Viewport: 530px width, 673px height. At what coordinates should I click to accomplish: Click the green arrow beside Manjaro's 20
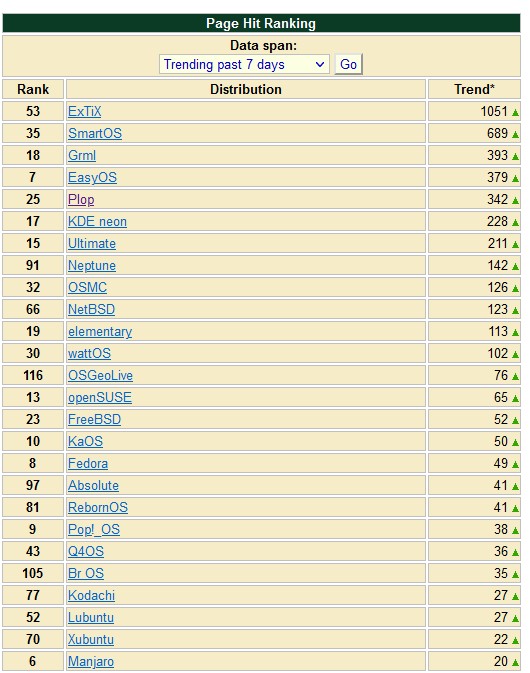(x=515, y=662)
